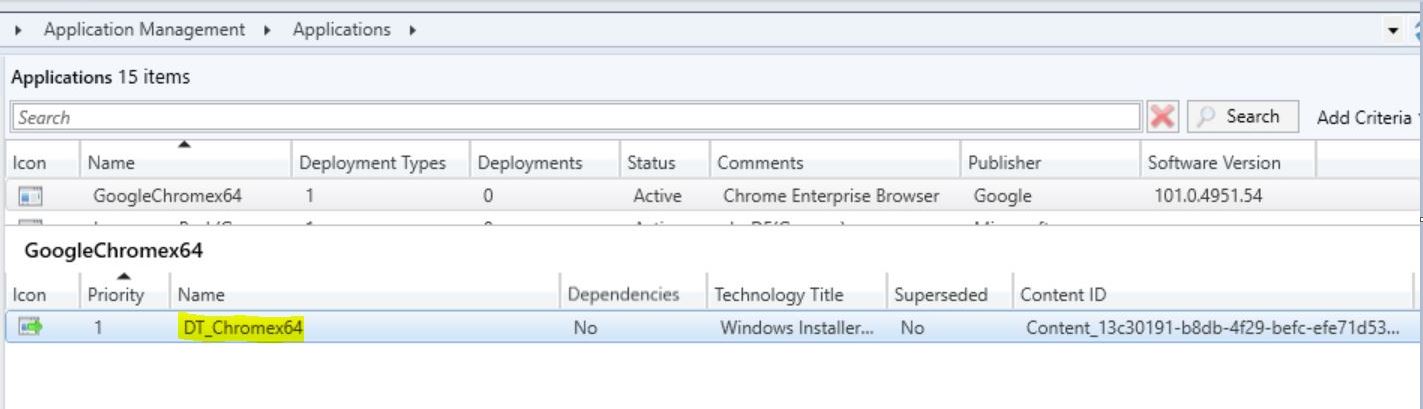Click the Google publisher cell
Screen dimensions: 1423x409
click(x=1002, y=196)
